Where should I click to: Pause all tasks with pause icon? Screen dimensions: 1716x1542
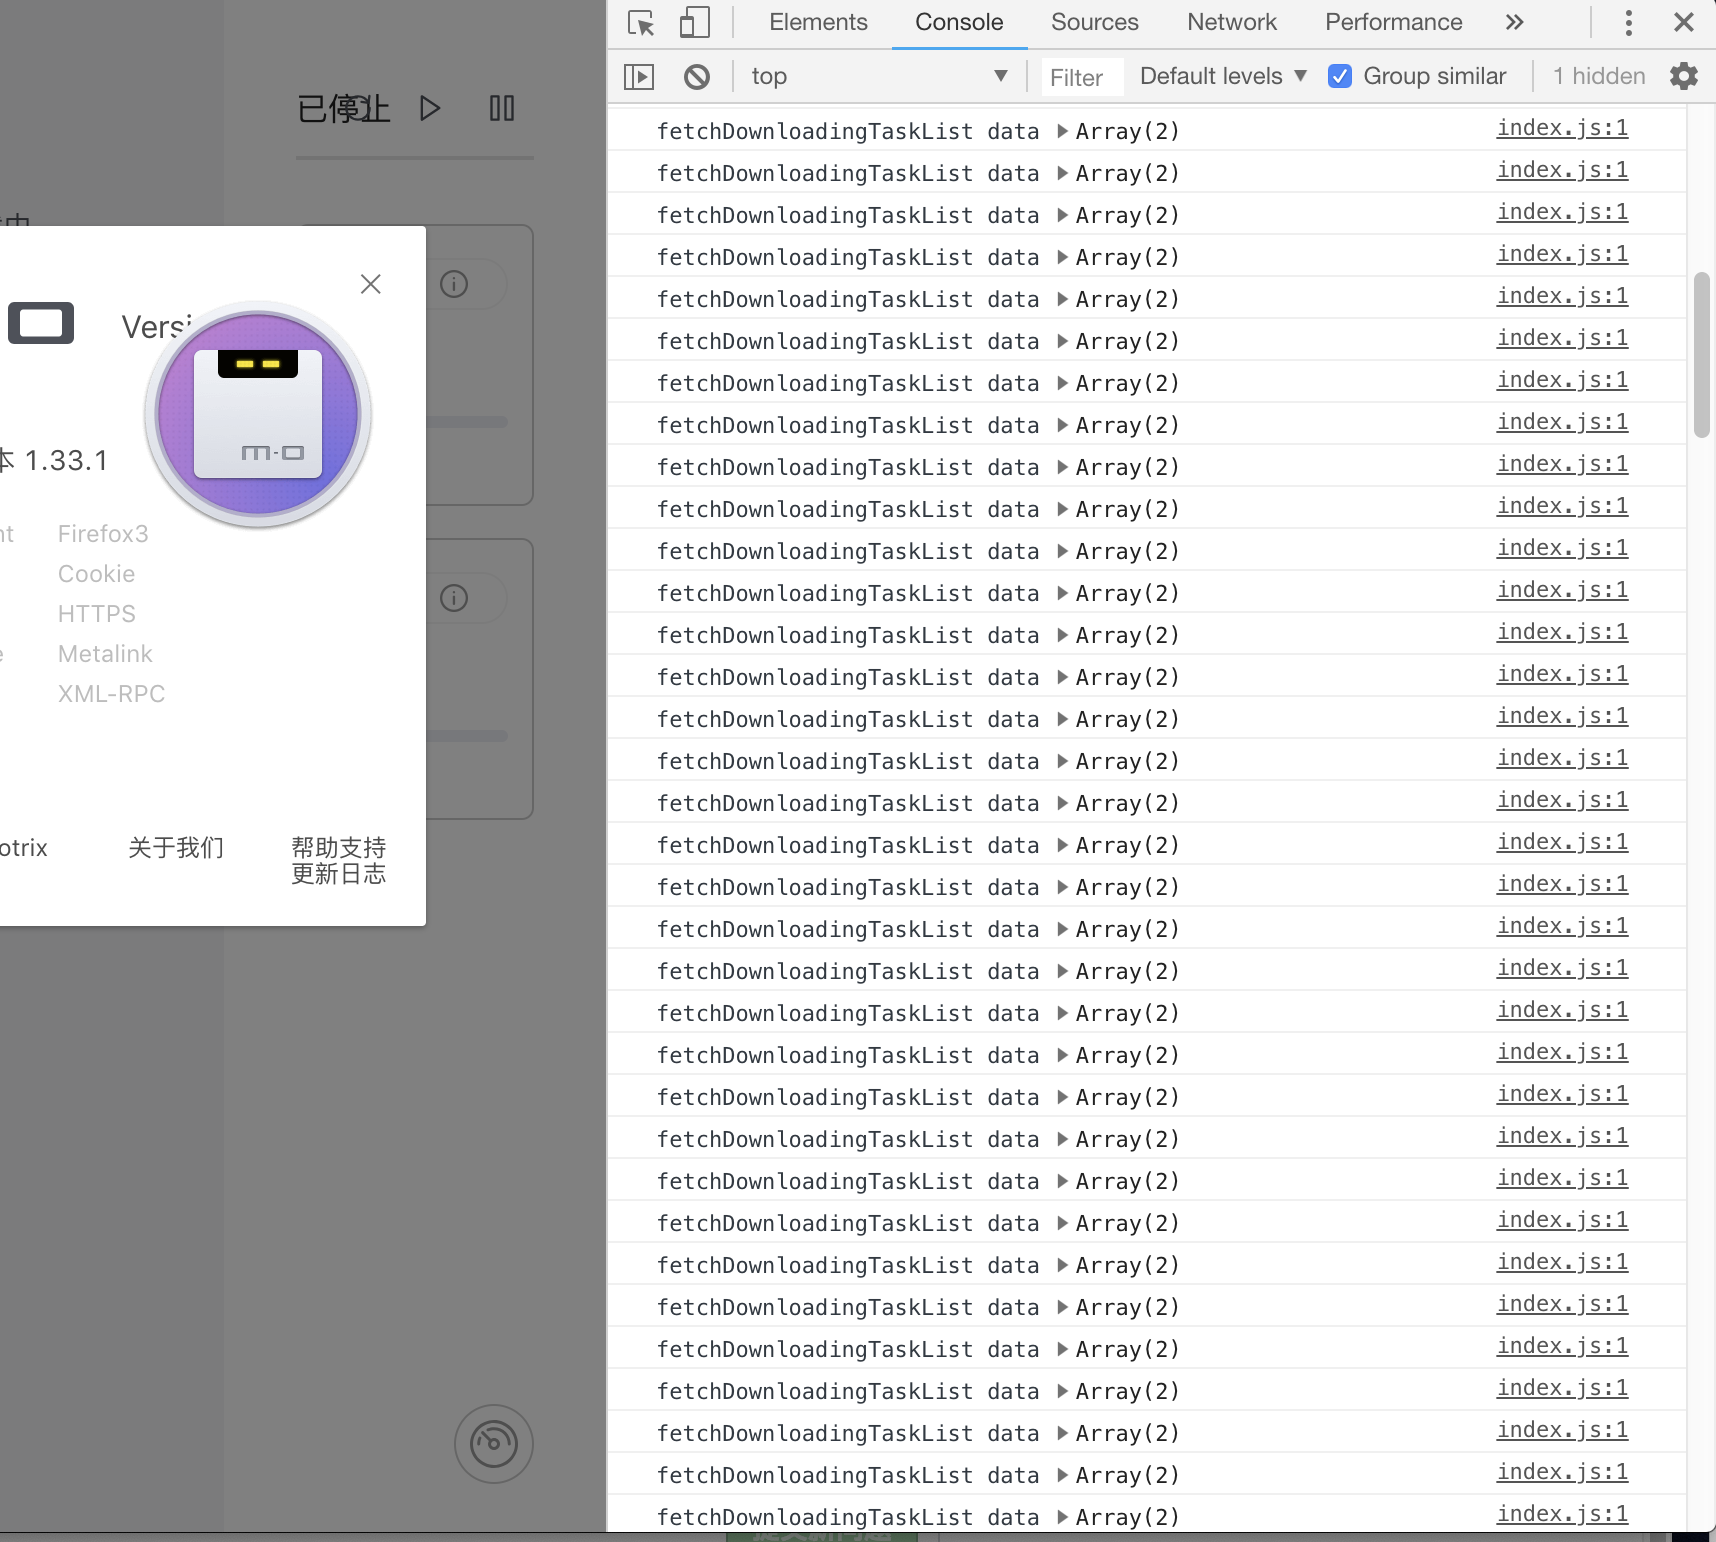pos(502,108)
